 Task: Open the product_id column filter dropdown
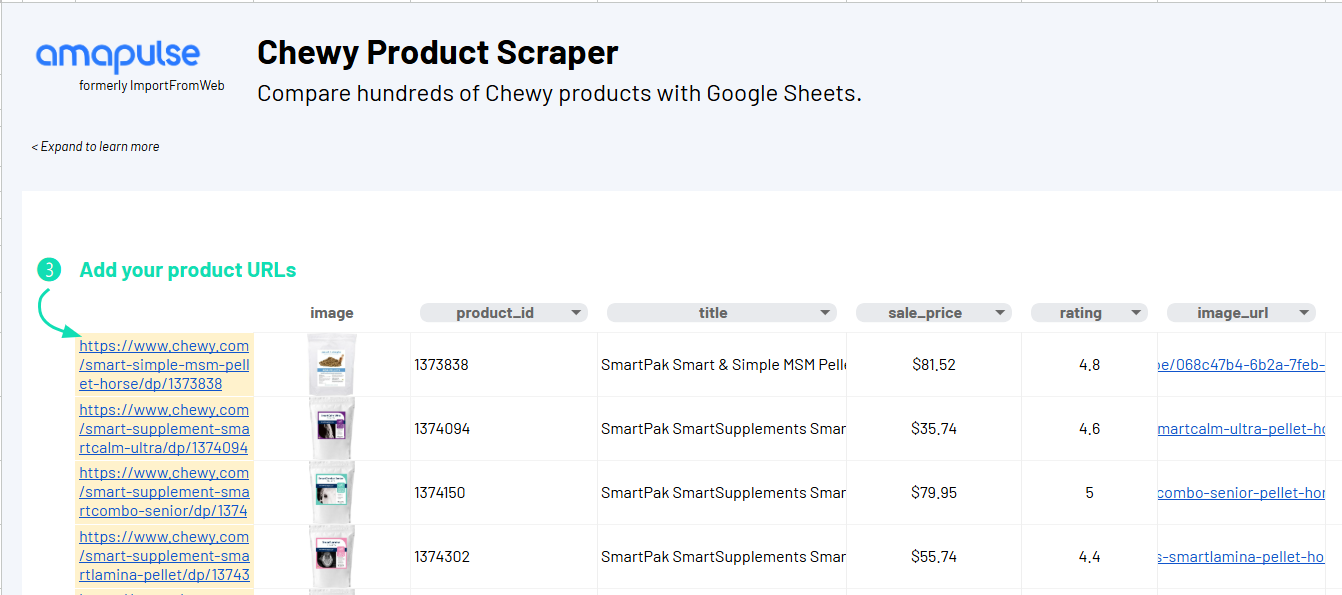point(576,313)
